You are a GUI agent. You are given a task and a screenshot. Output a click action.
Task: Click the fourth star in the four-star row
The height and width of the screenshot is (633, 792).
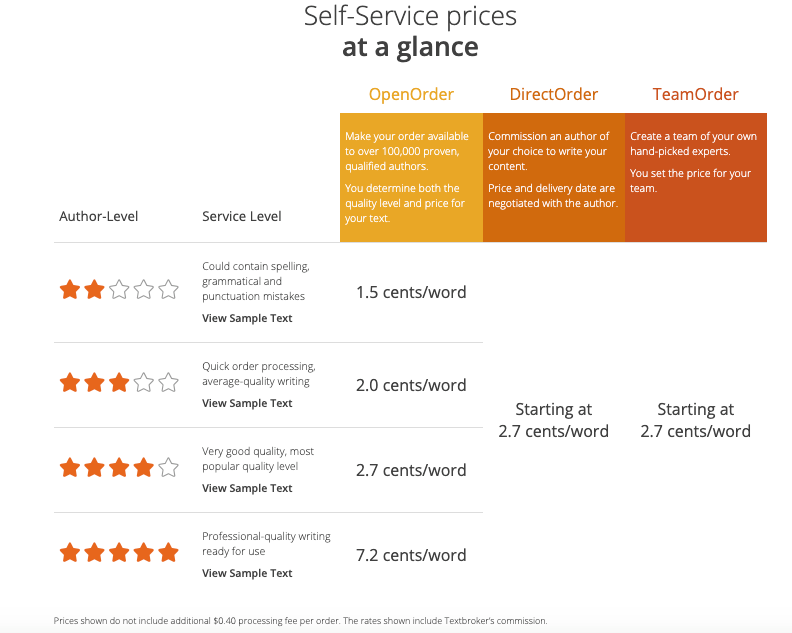click(144, 468)
